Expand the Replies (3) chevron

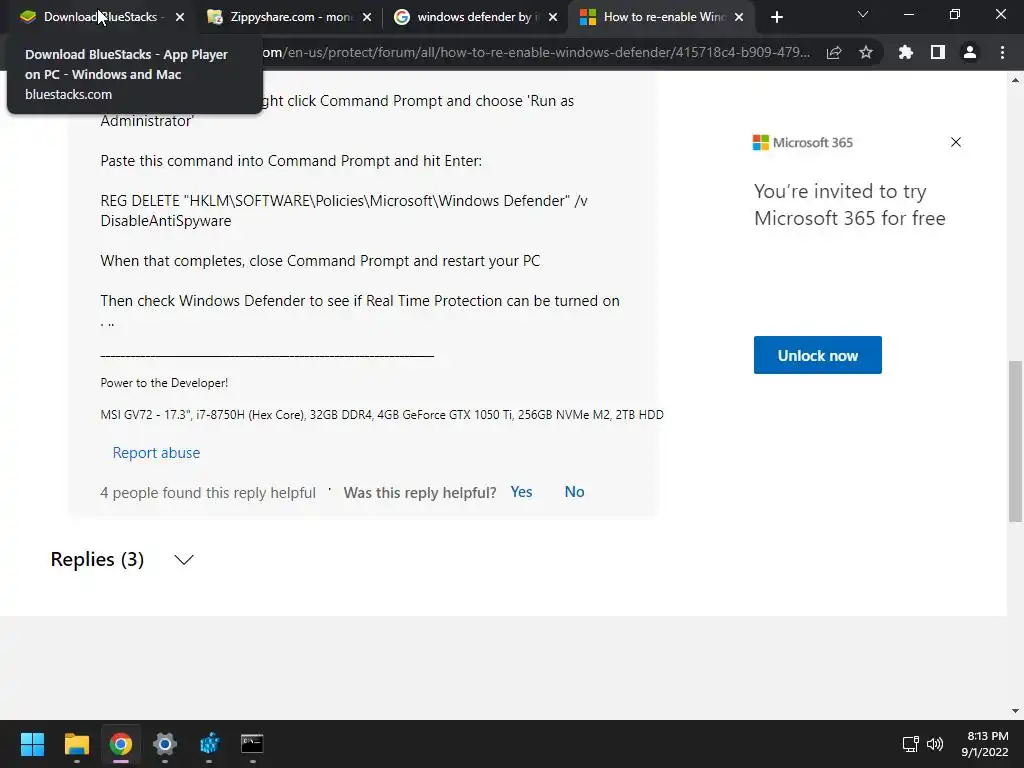coord(184,560)
